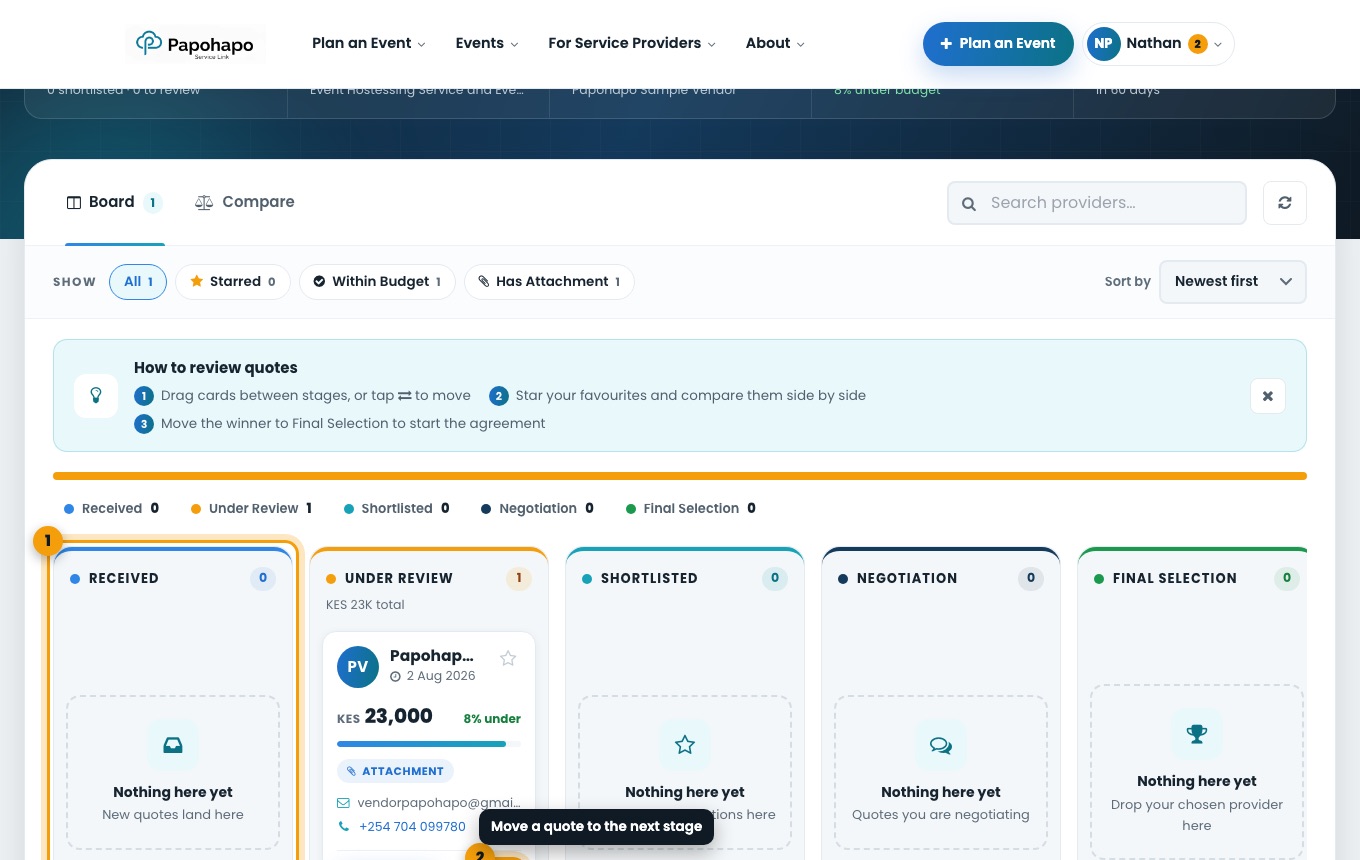The width and height of the screenshot is (1360, 860).
Task: Select the All filter chip
Action: coord(138,282)
